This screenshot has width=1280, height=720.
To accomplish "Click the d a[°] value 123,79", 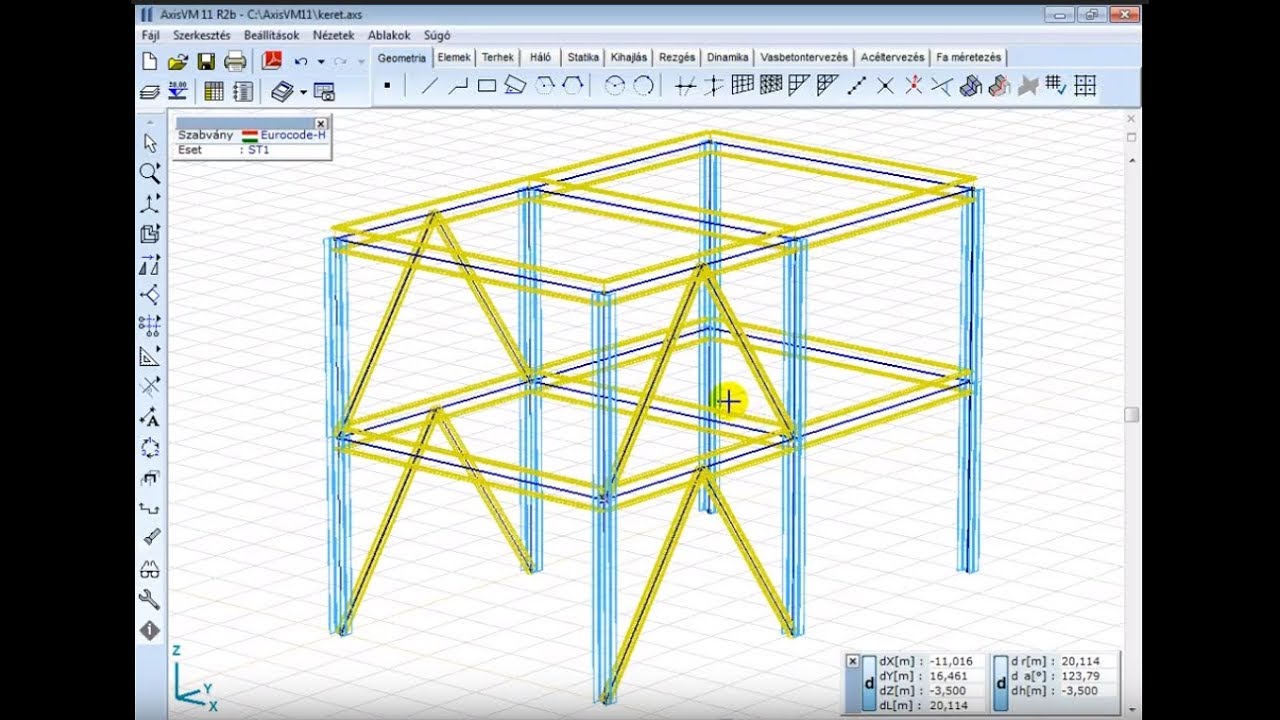I will pos(1079,676).
